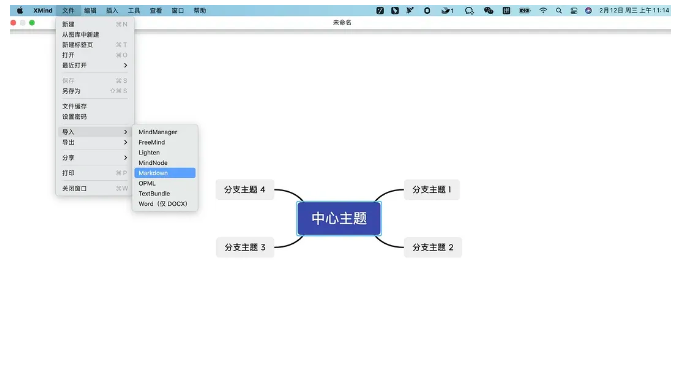Import from MindNode format
The width and height of the screenshot is (681, 383).
pos(165,163)
